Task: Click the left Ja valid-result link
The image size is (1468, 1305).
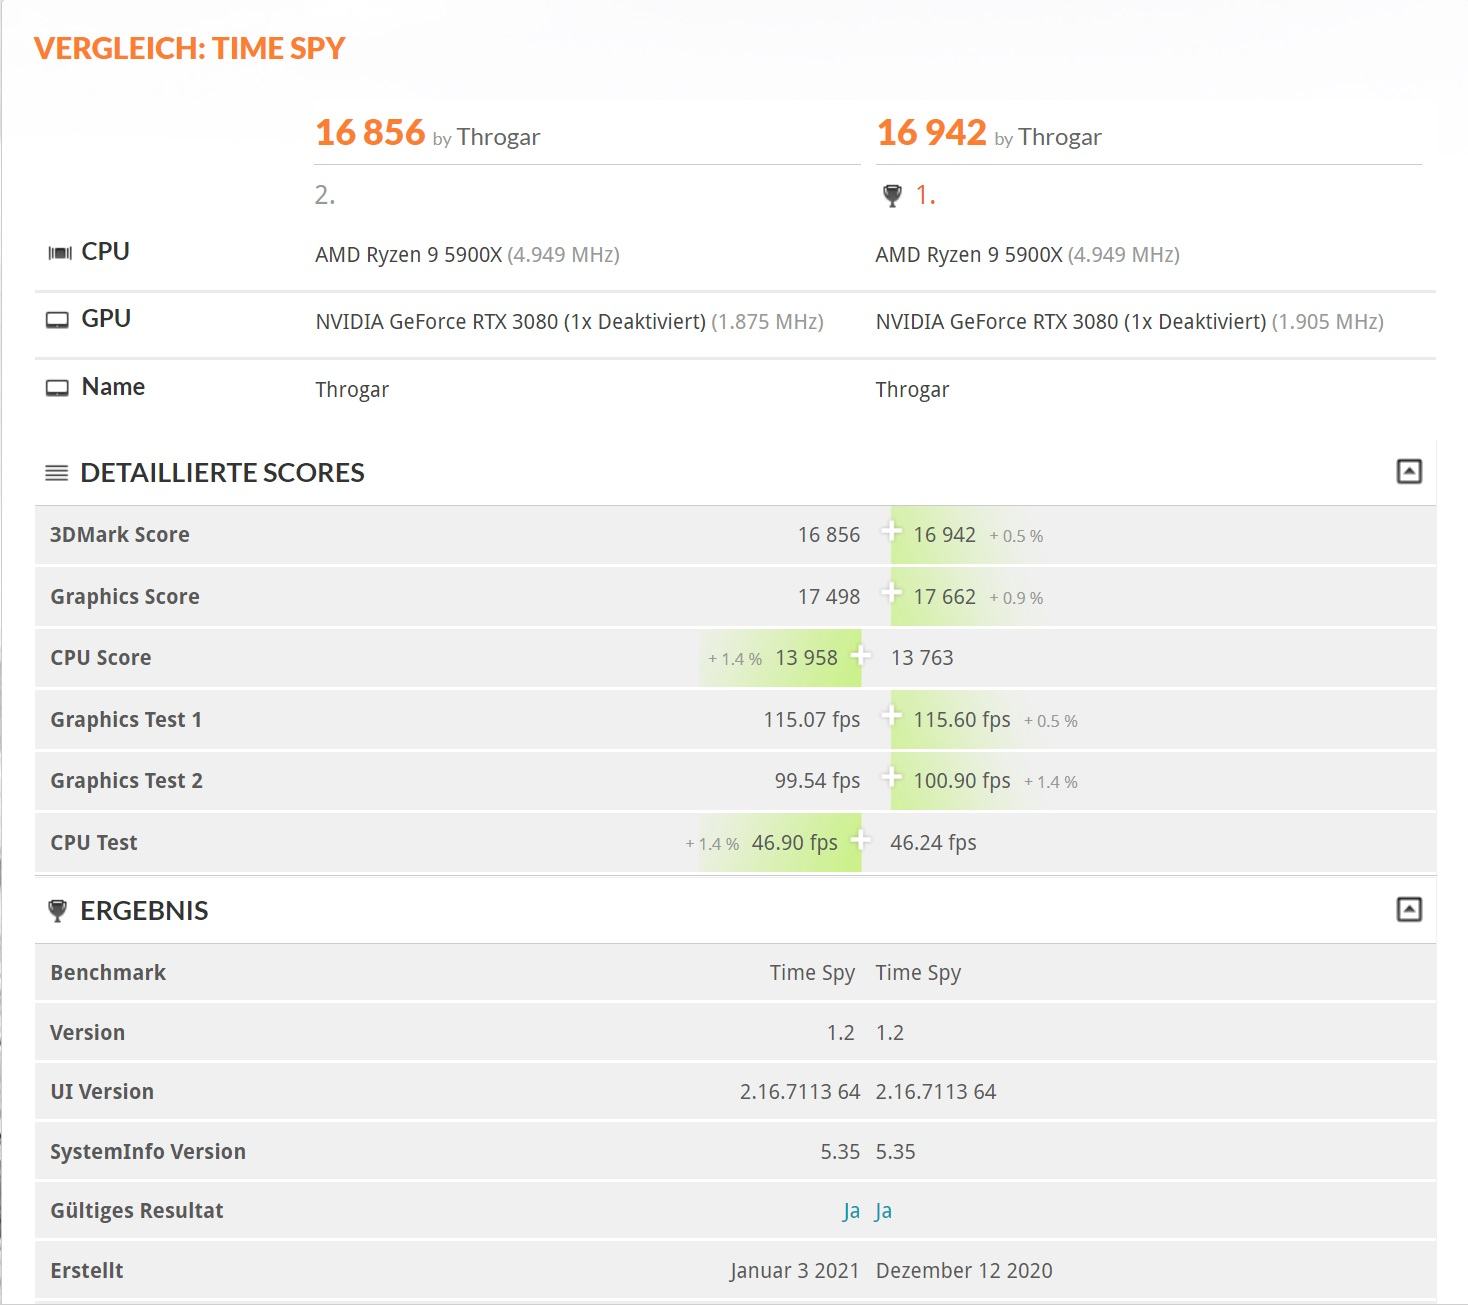Action: (851, 1211)
